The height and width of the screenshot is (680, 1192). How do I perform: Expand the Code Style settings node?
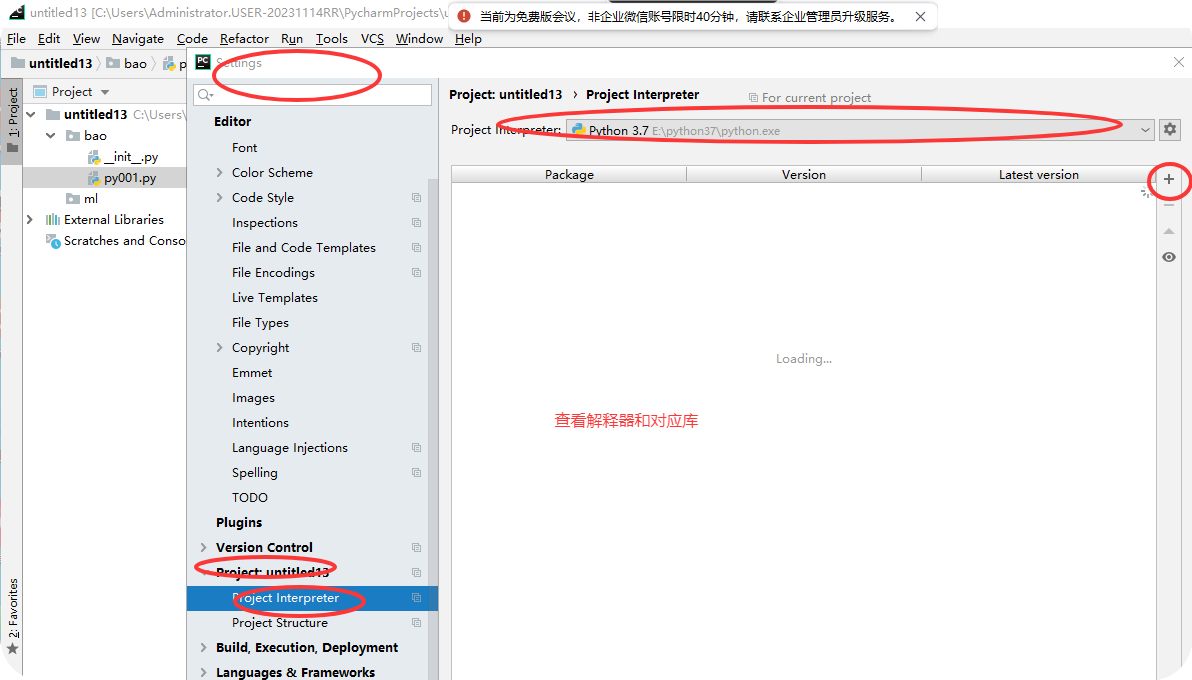point(220,198)
